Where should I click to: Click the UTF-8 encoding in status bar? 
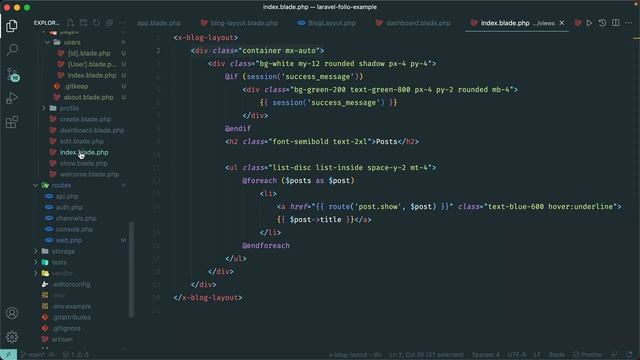tap(517, 355)
